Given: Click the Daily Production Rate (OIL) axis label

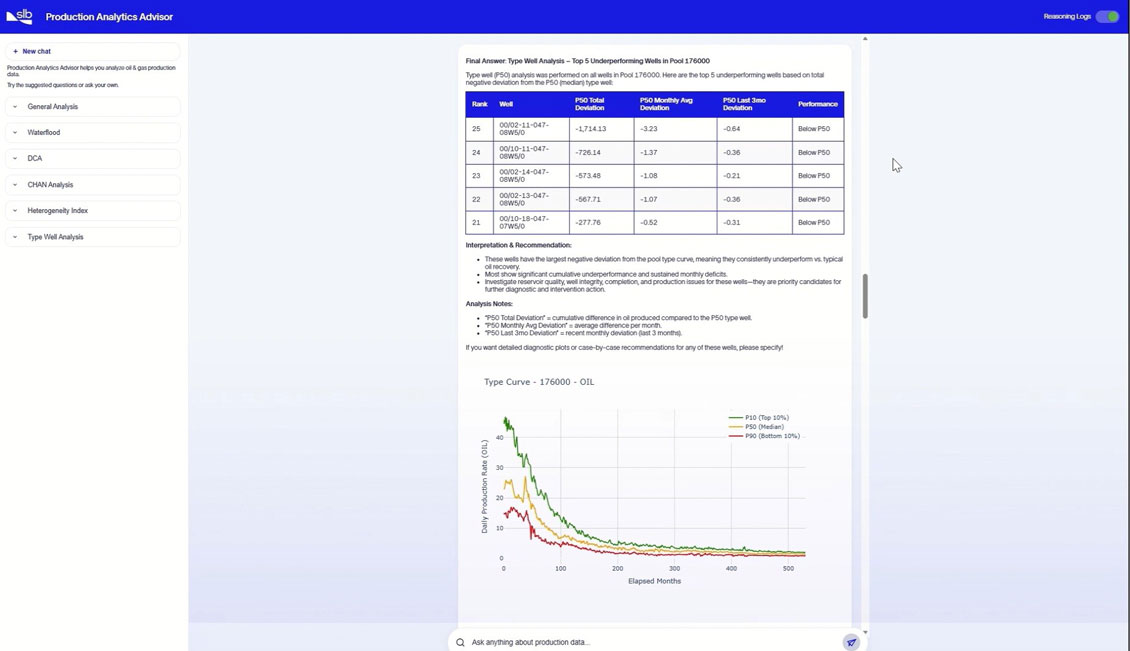Looking at the screenshot, I should point(484,487).
